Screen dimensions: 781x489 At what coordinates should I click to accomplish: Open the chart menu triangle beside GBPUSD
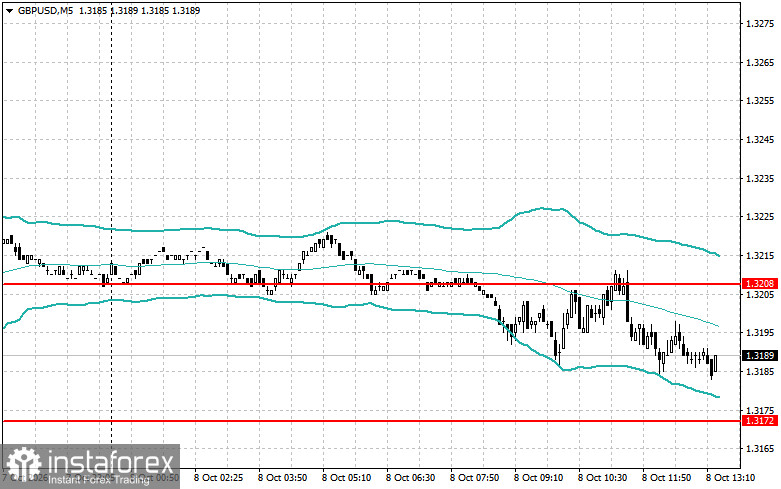9,10
